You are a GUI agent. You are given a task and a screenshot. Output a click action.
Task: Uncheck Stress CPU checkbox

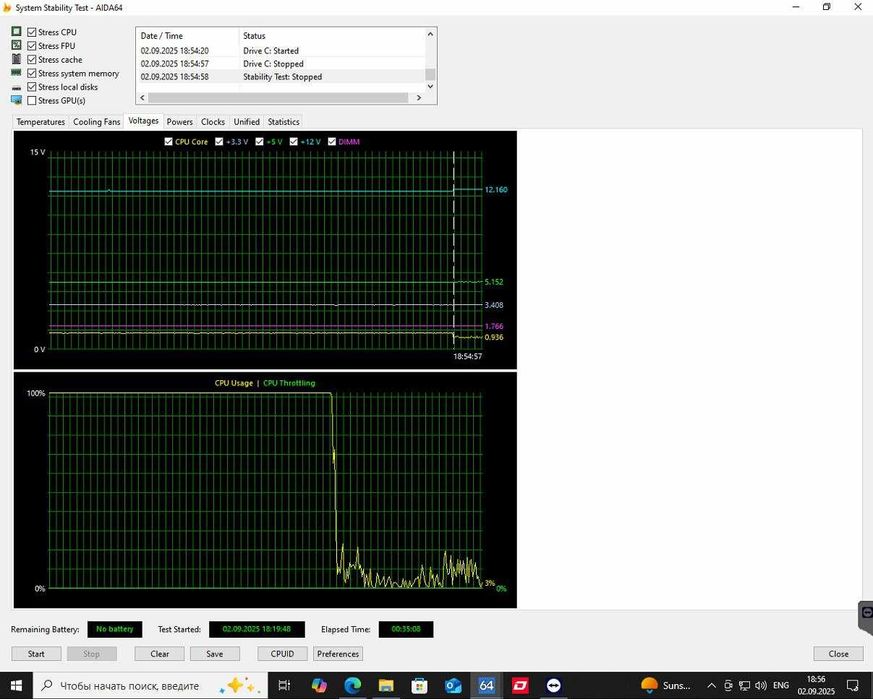(32, 32)
